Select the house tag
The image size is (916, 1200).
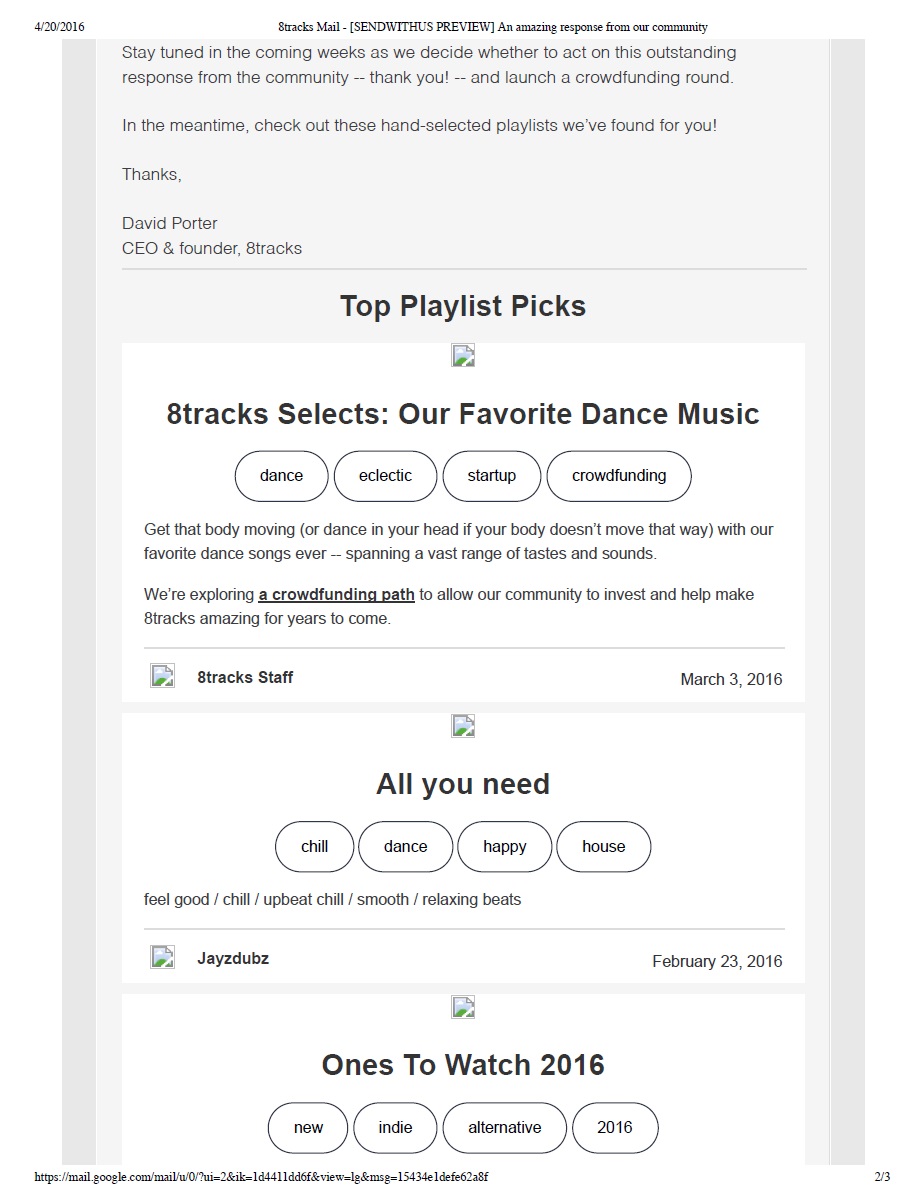[x=603, y=847]
